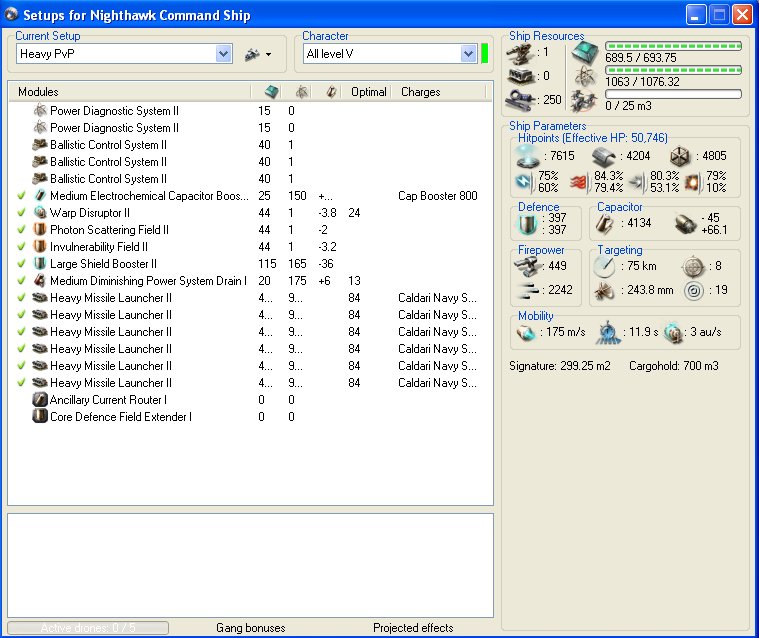Deactivate the Large Shield Booster II checkmark

pyautogui.click(x=22, y=264)
